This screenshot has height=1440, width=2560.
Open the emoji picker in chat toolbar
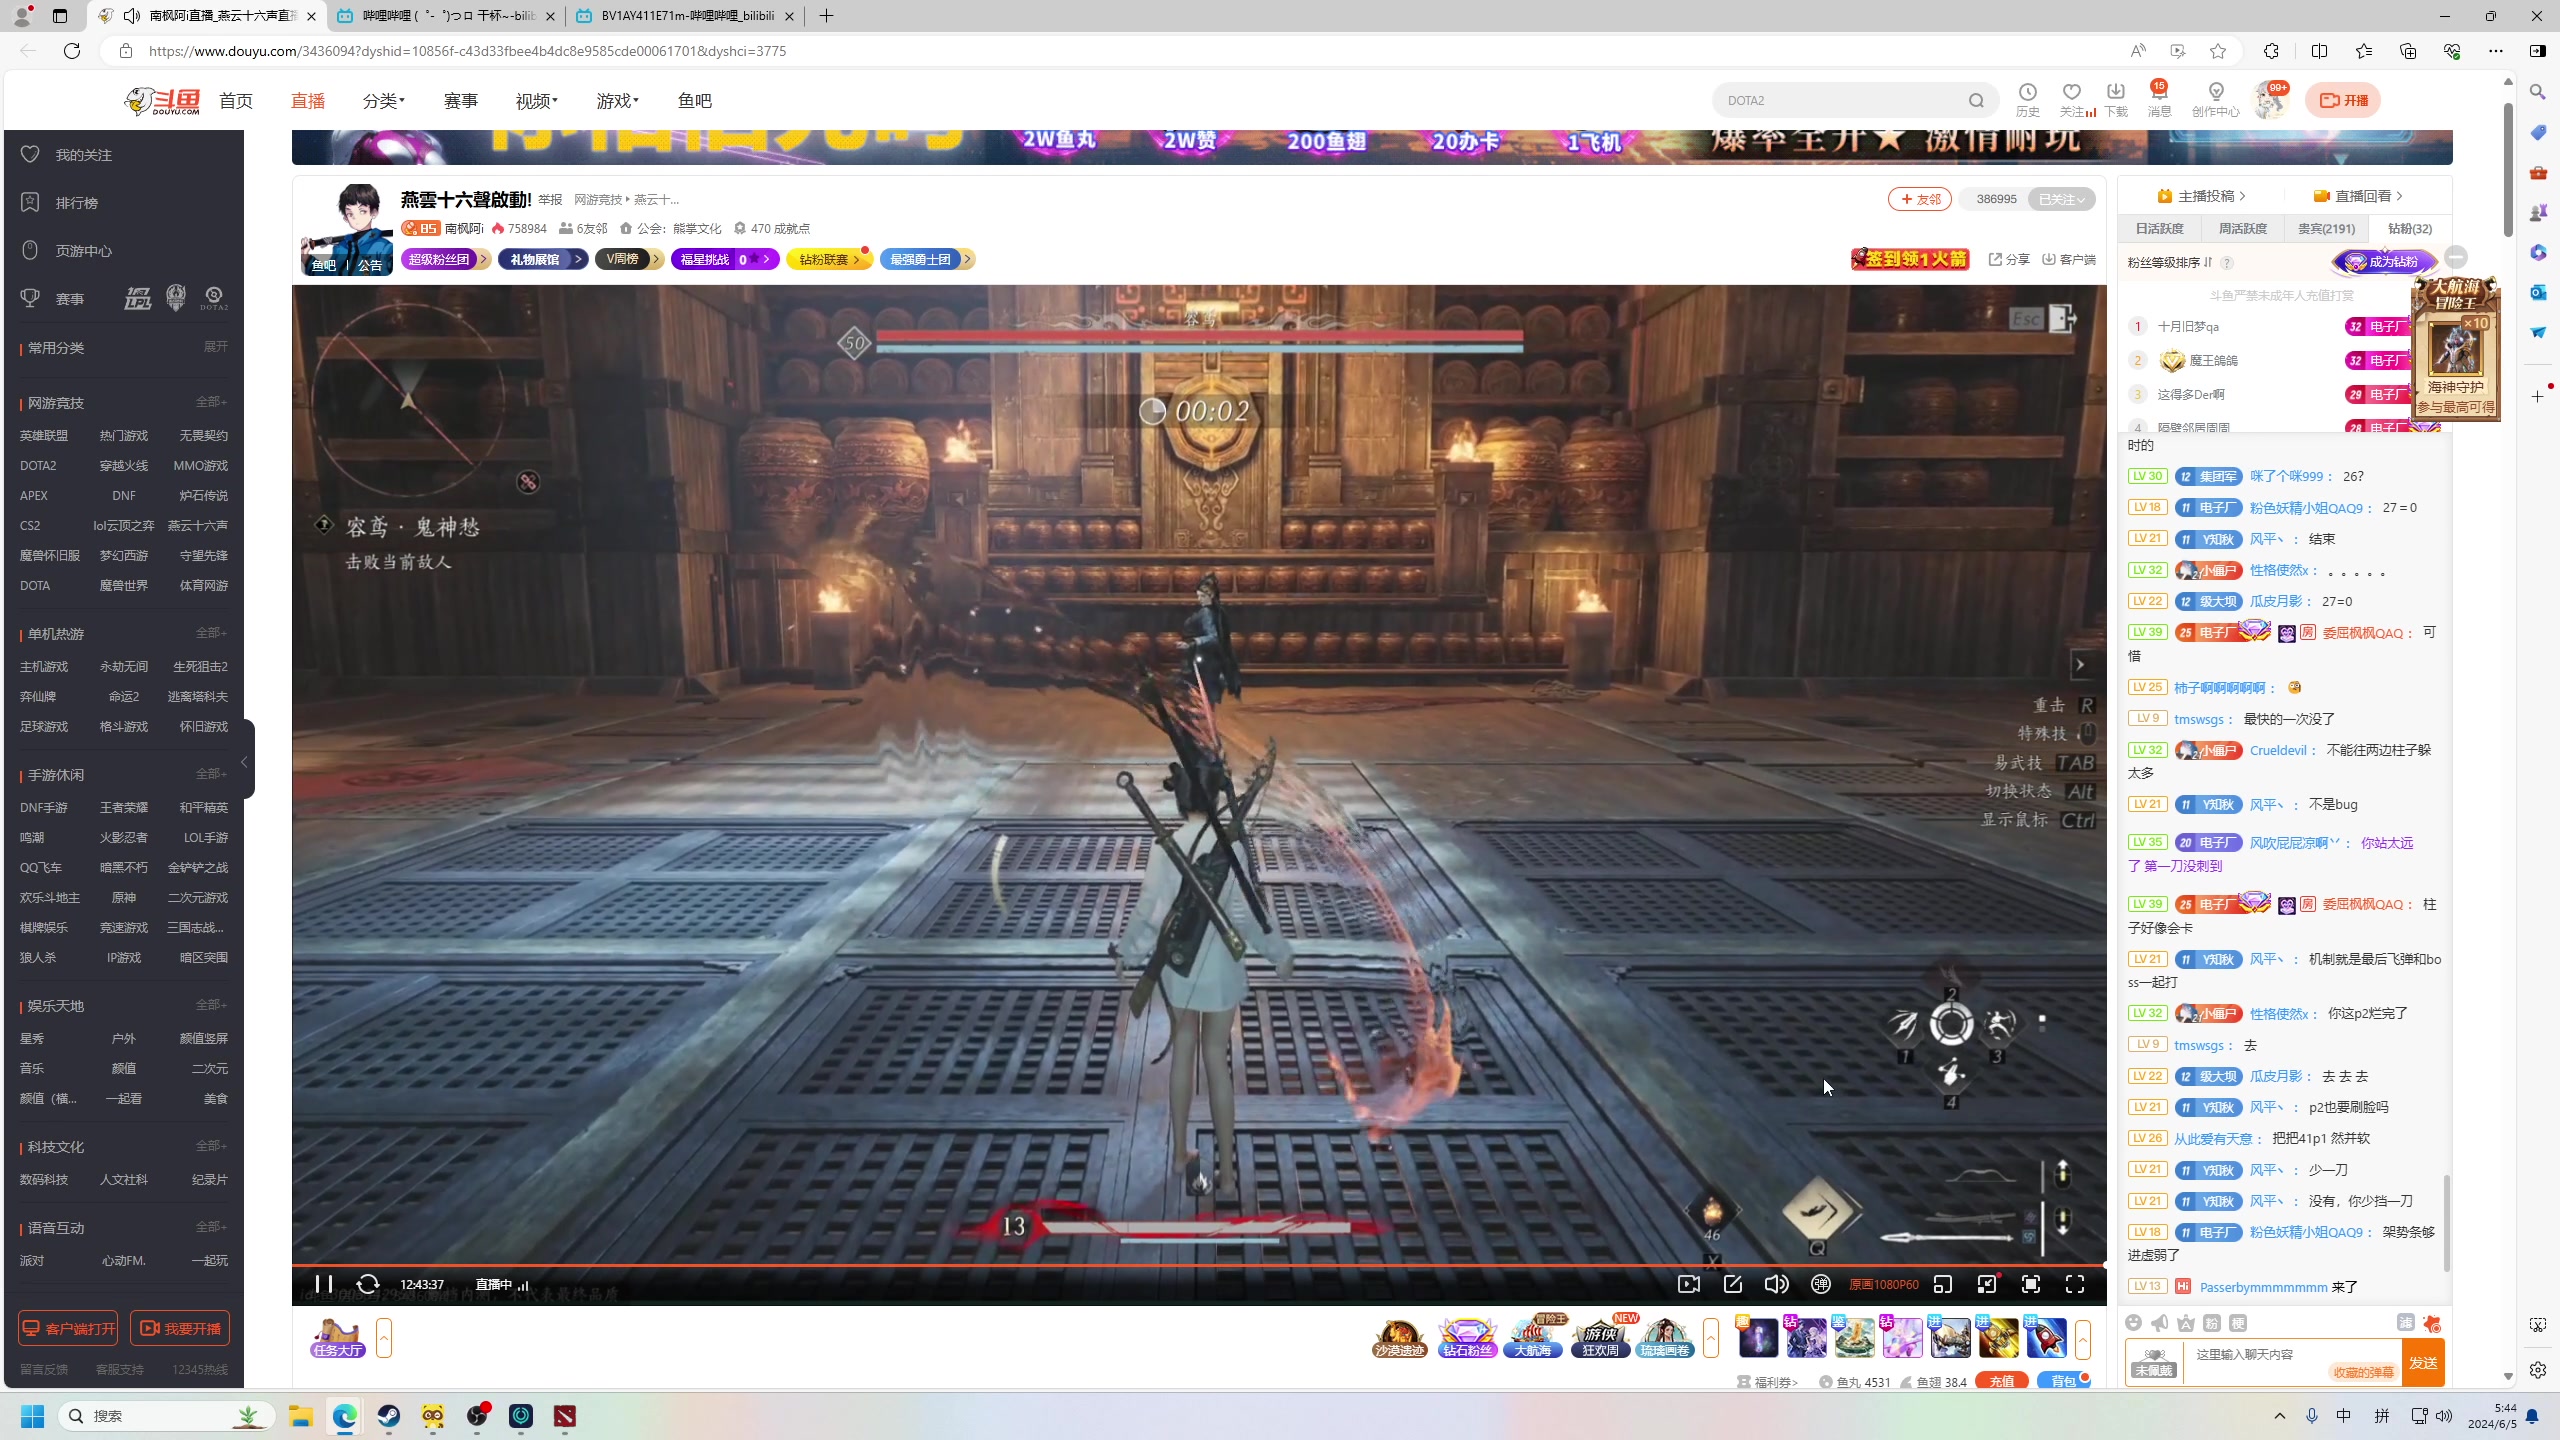(x=2133, y=1323)
